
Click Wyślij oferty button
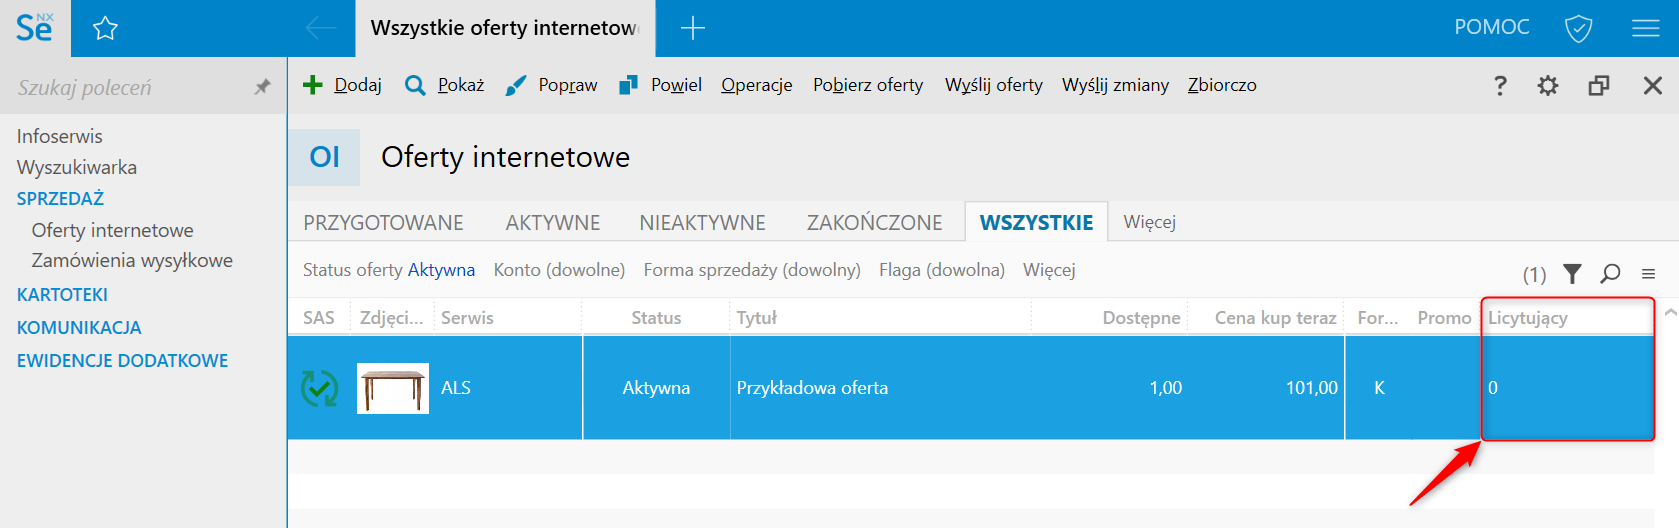994,85
